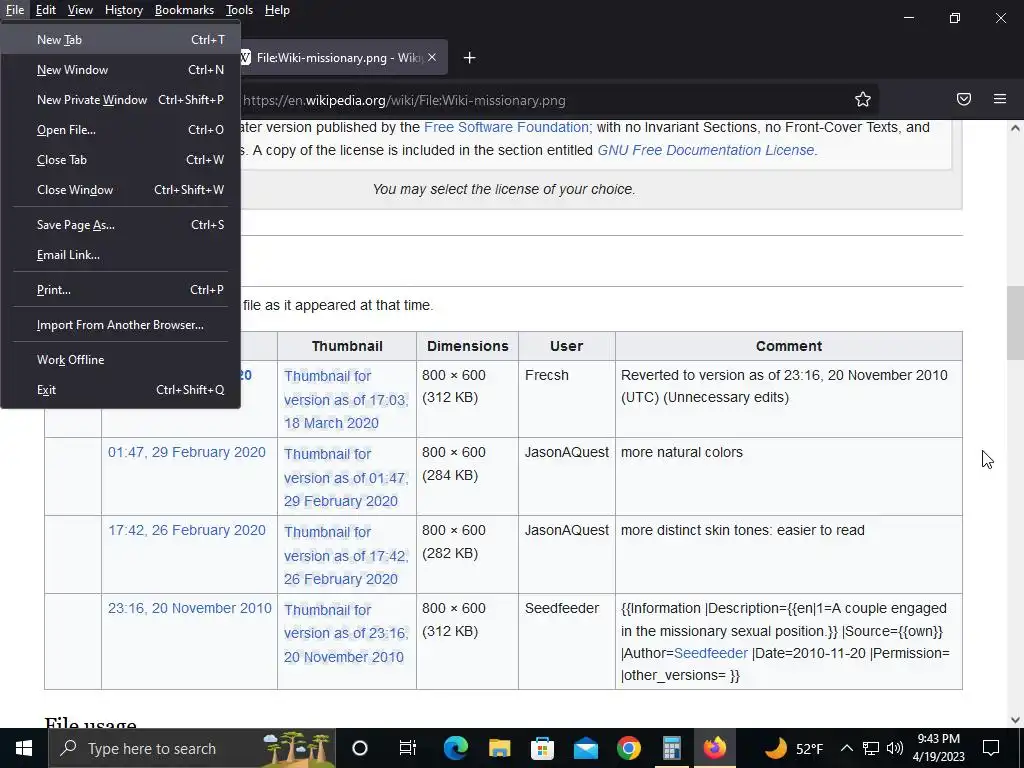The image size is (1024, 768).
Task: Click the "Comment" column header
Action: (x=789, y=346)
